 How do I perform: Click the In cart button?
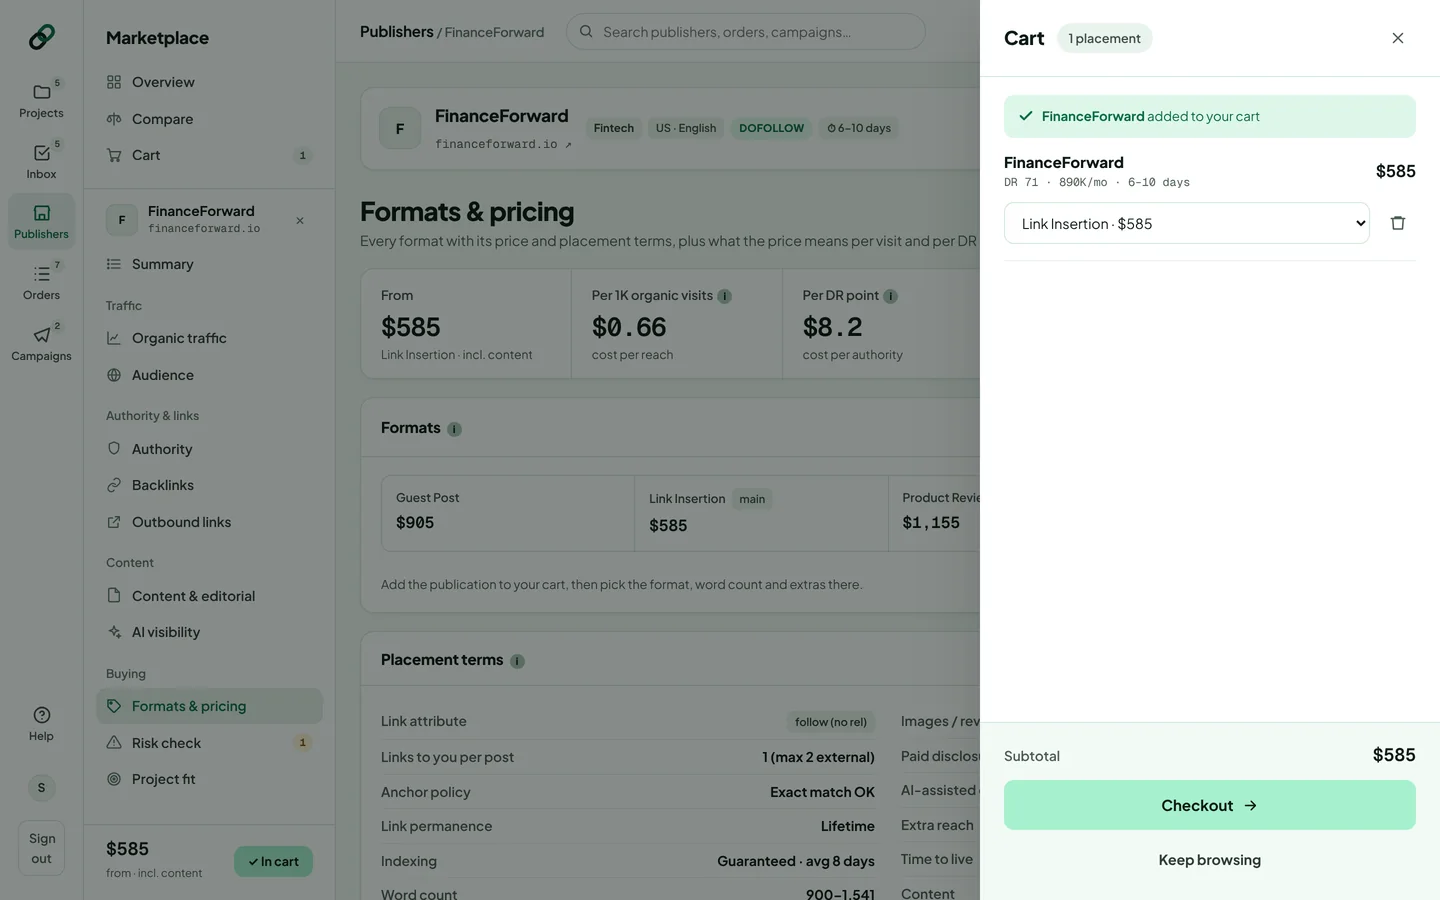[x=273, y=861]
